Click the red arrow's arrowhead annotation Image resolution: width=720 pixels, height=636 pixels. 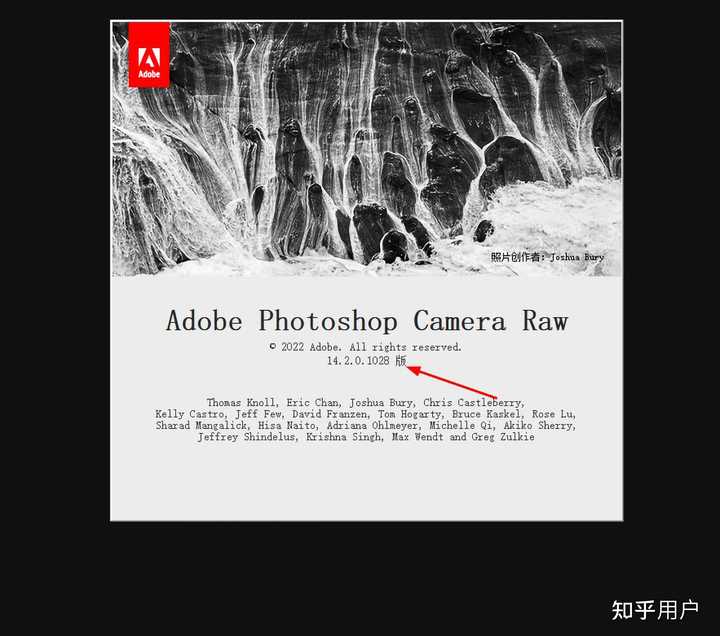pos(415,370)
